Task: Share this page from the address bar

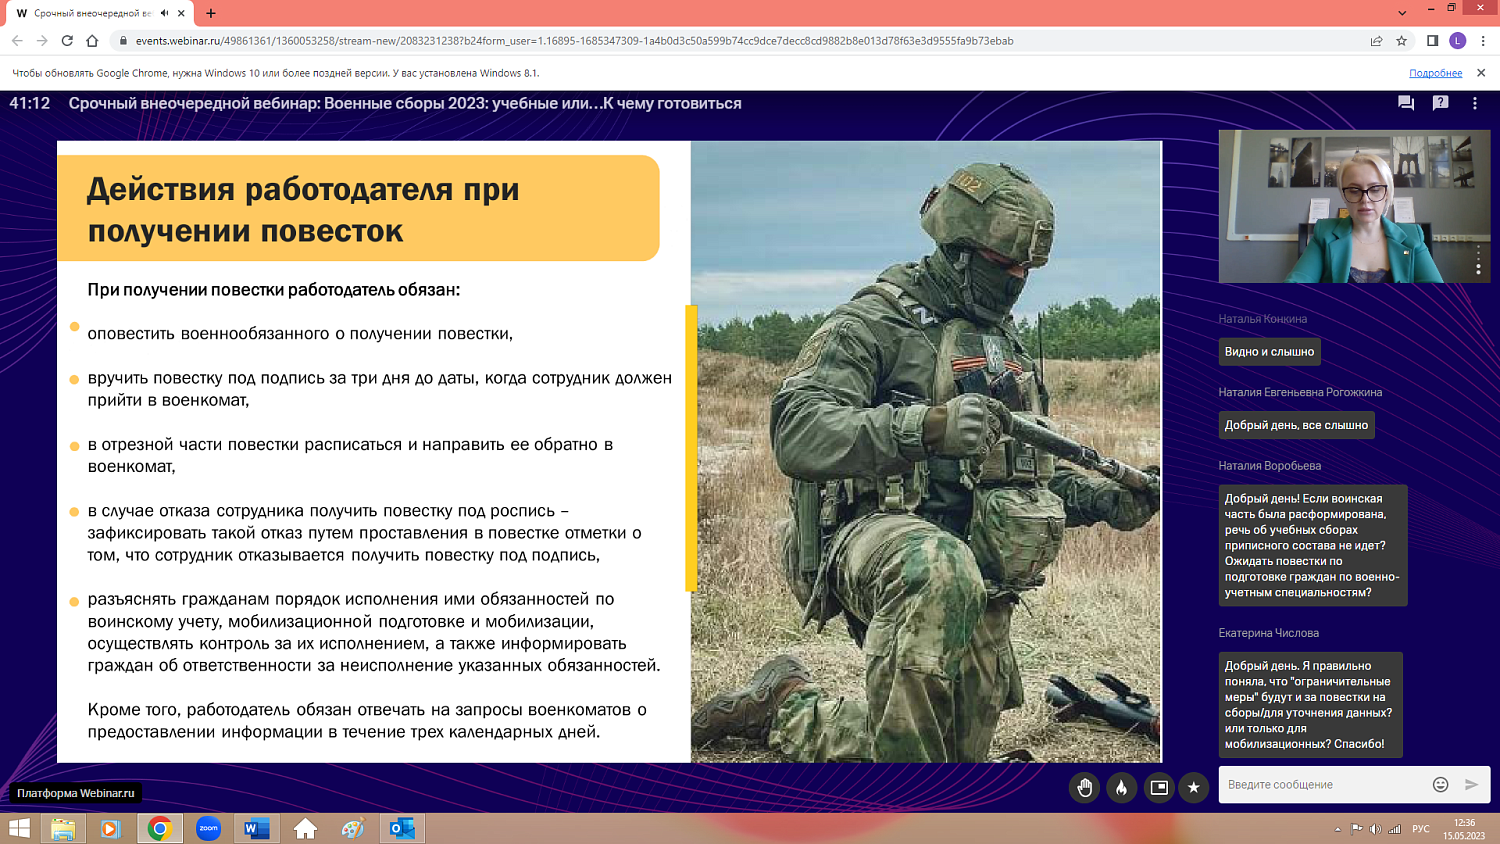Action: pyautogui.click(x=1376, y=41)
